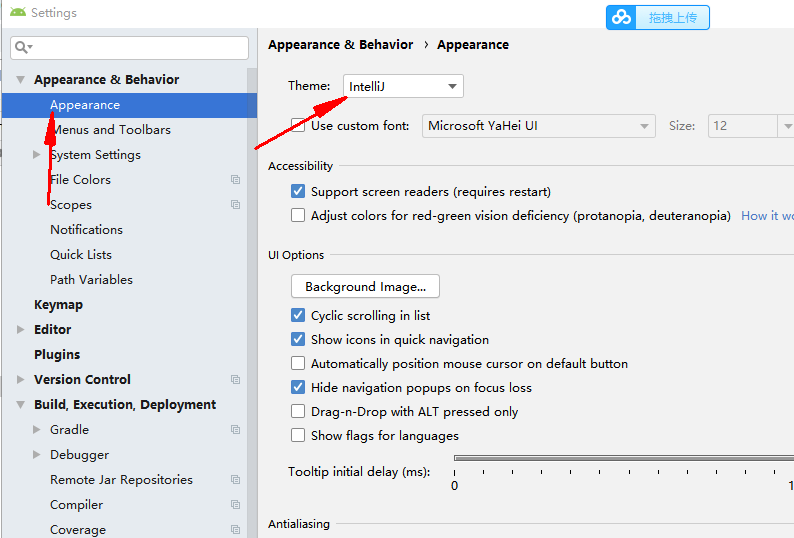Viewport: 794px width, 538px height.
Task: Click the project-level icon beside File Colors
Action: [235, 179]
